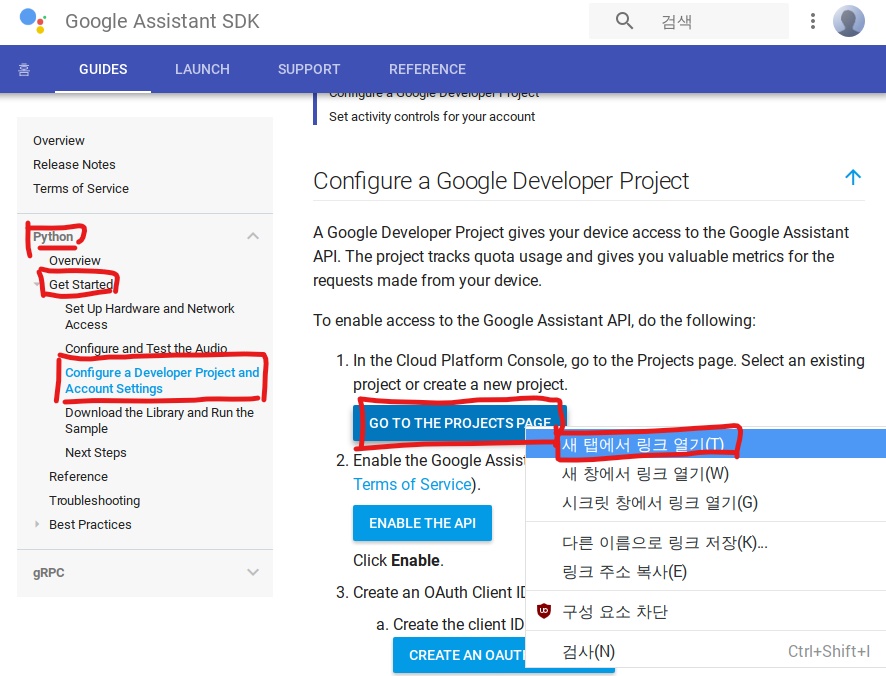Image resolution: width=886 pixels, height=676 pixels.
Task: Choose 구성 요소 차단 menu entry
Action: tap(706, 612)
